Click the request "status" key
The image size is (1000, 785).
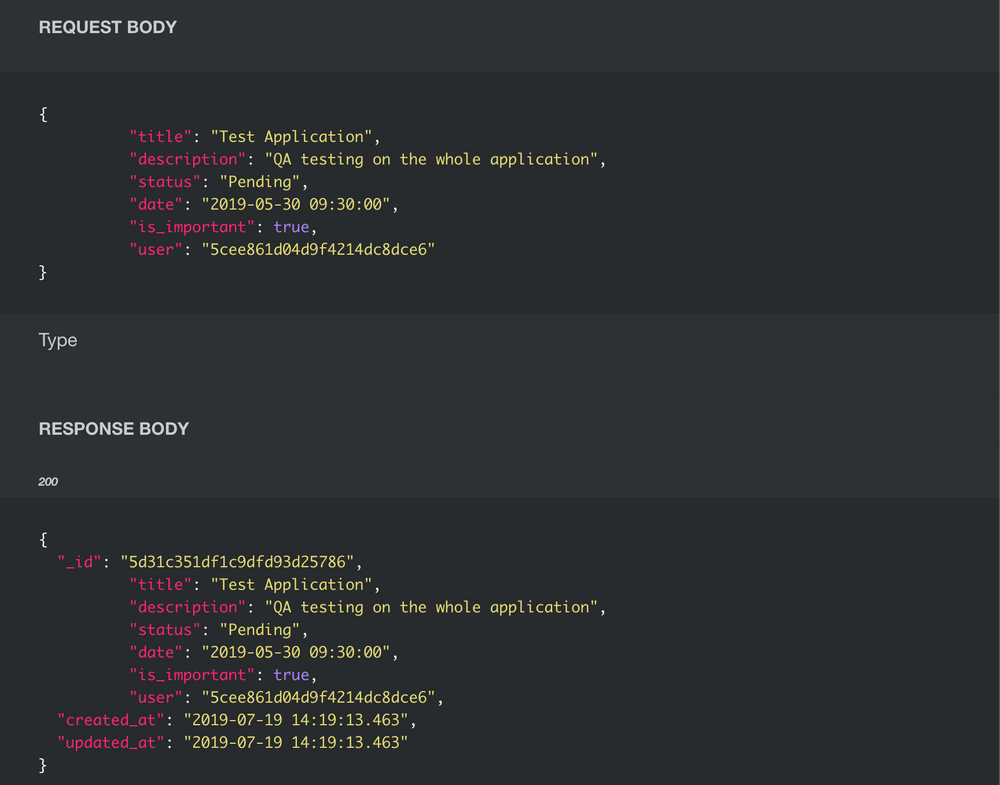(165, 182)
